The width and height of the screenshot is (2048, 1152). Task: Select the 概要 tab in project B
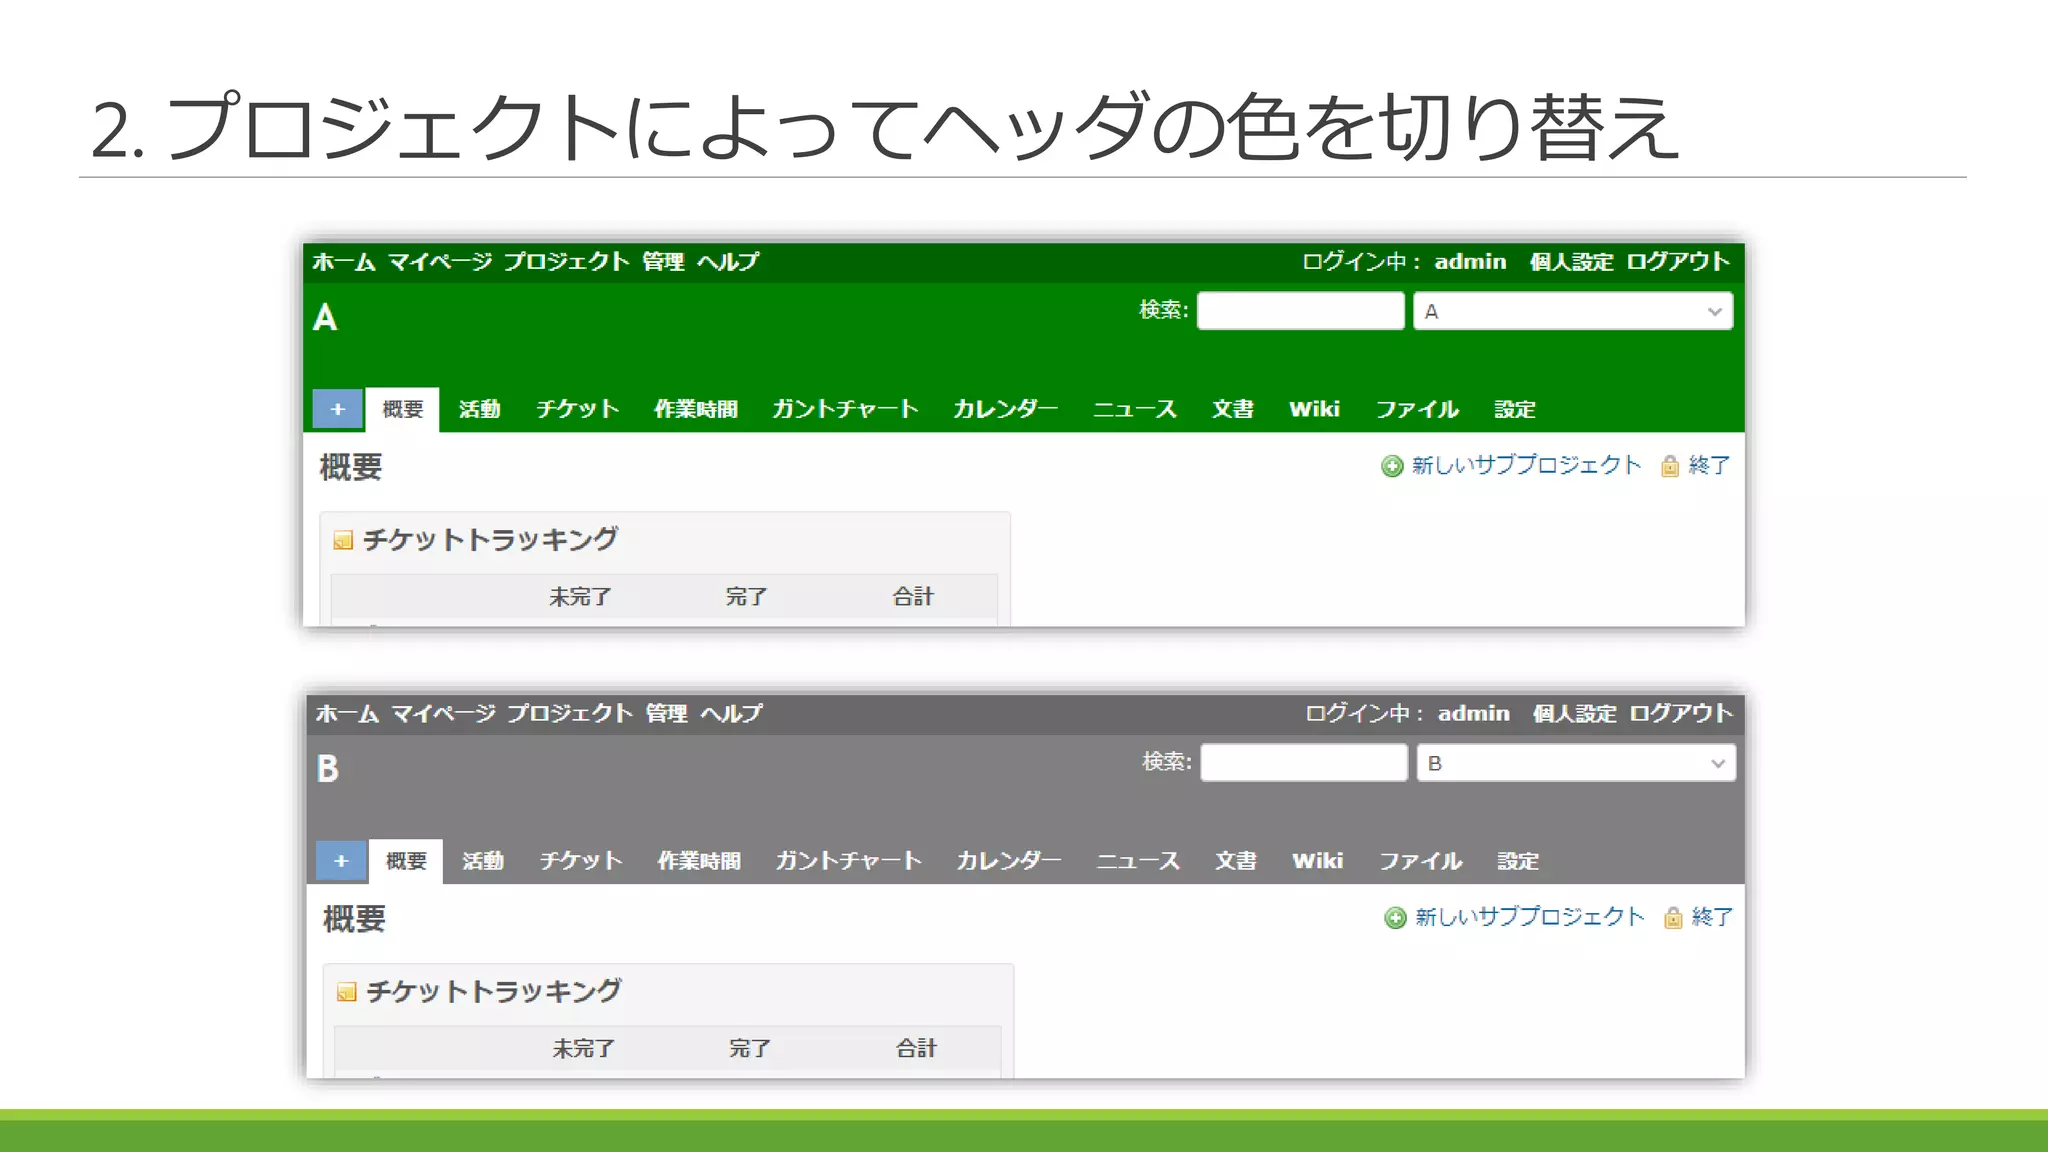pyautogui.click(x=406, y=861)
